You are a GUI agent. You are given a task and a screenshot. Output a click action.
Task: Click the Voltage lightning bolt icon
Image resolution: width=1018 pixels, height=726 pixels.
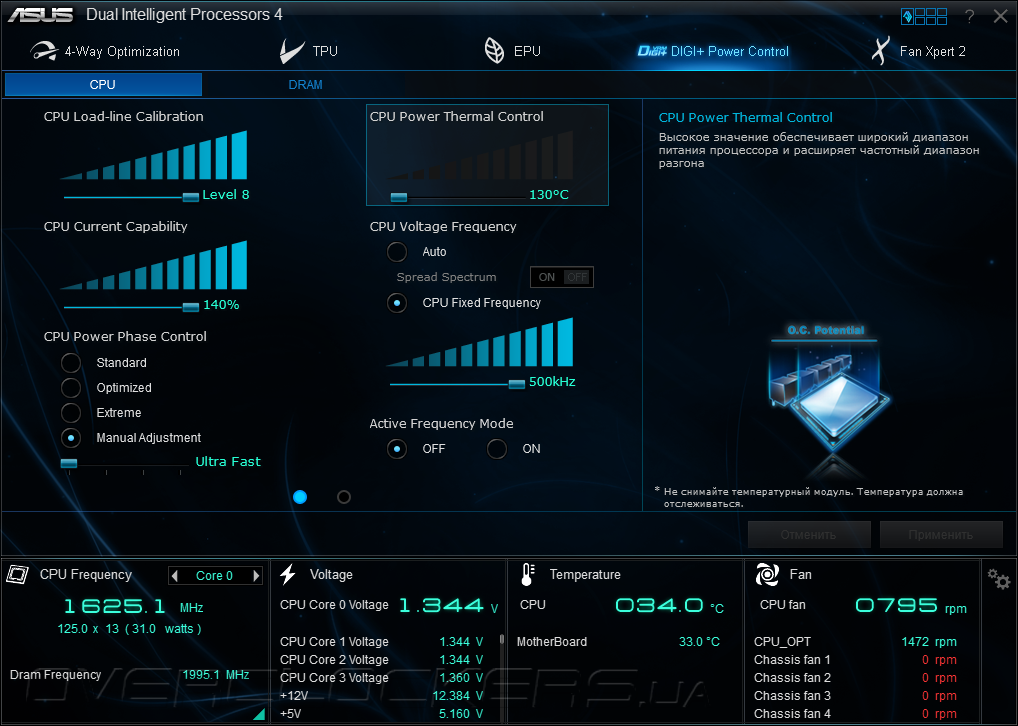288,574
